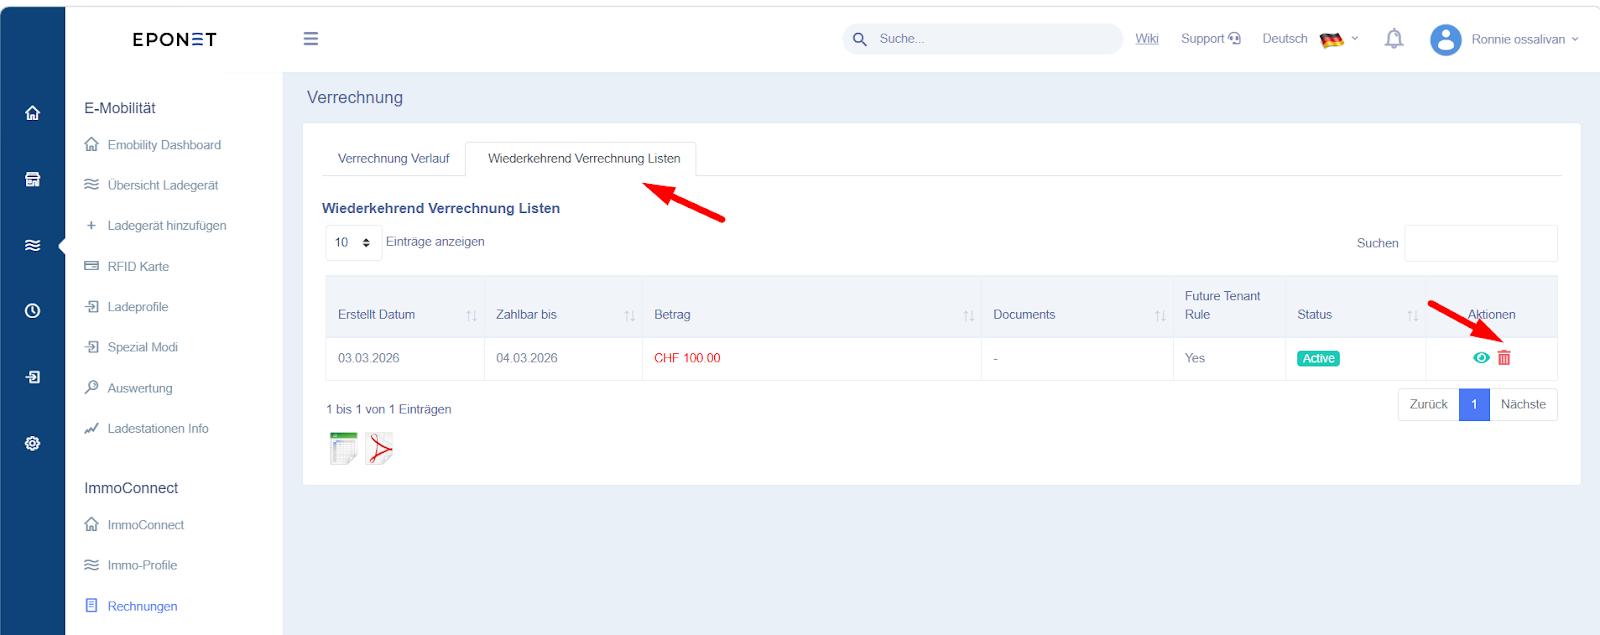Toggle the hamburger sidebar menu
Image resolution: width=1600 pixels, height=635 pixels.
tap(311, 39)
